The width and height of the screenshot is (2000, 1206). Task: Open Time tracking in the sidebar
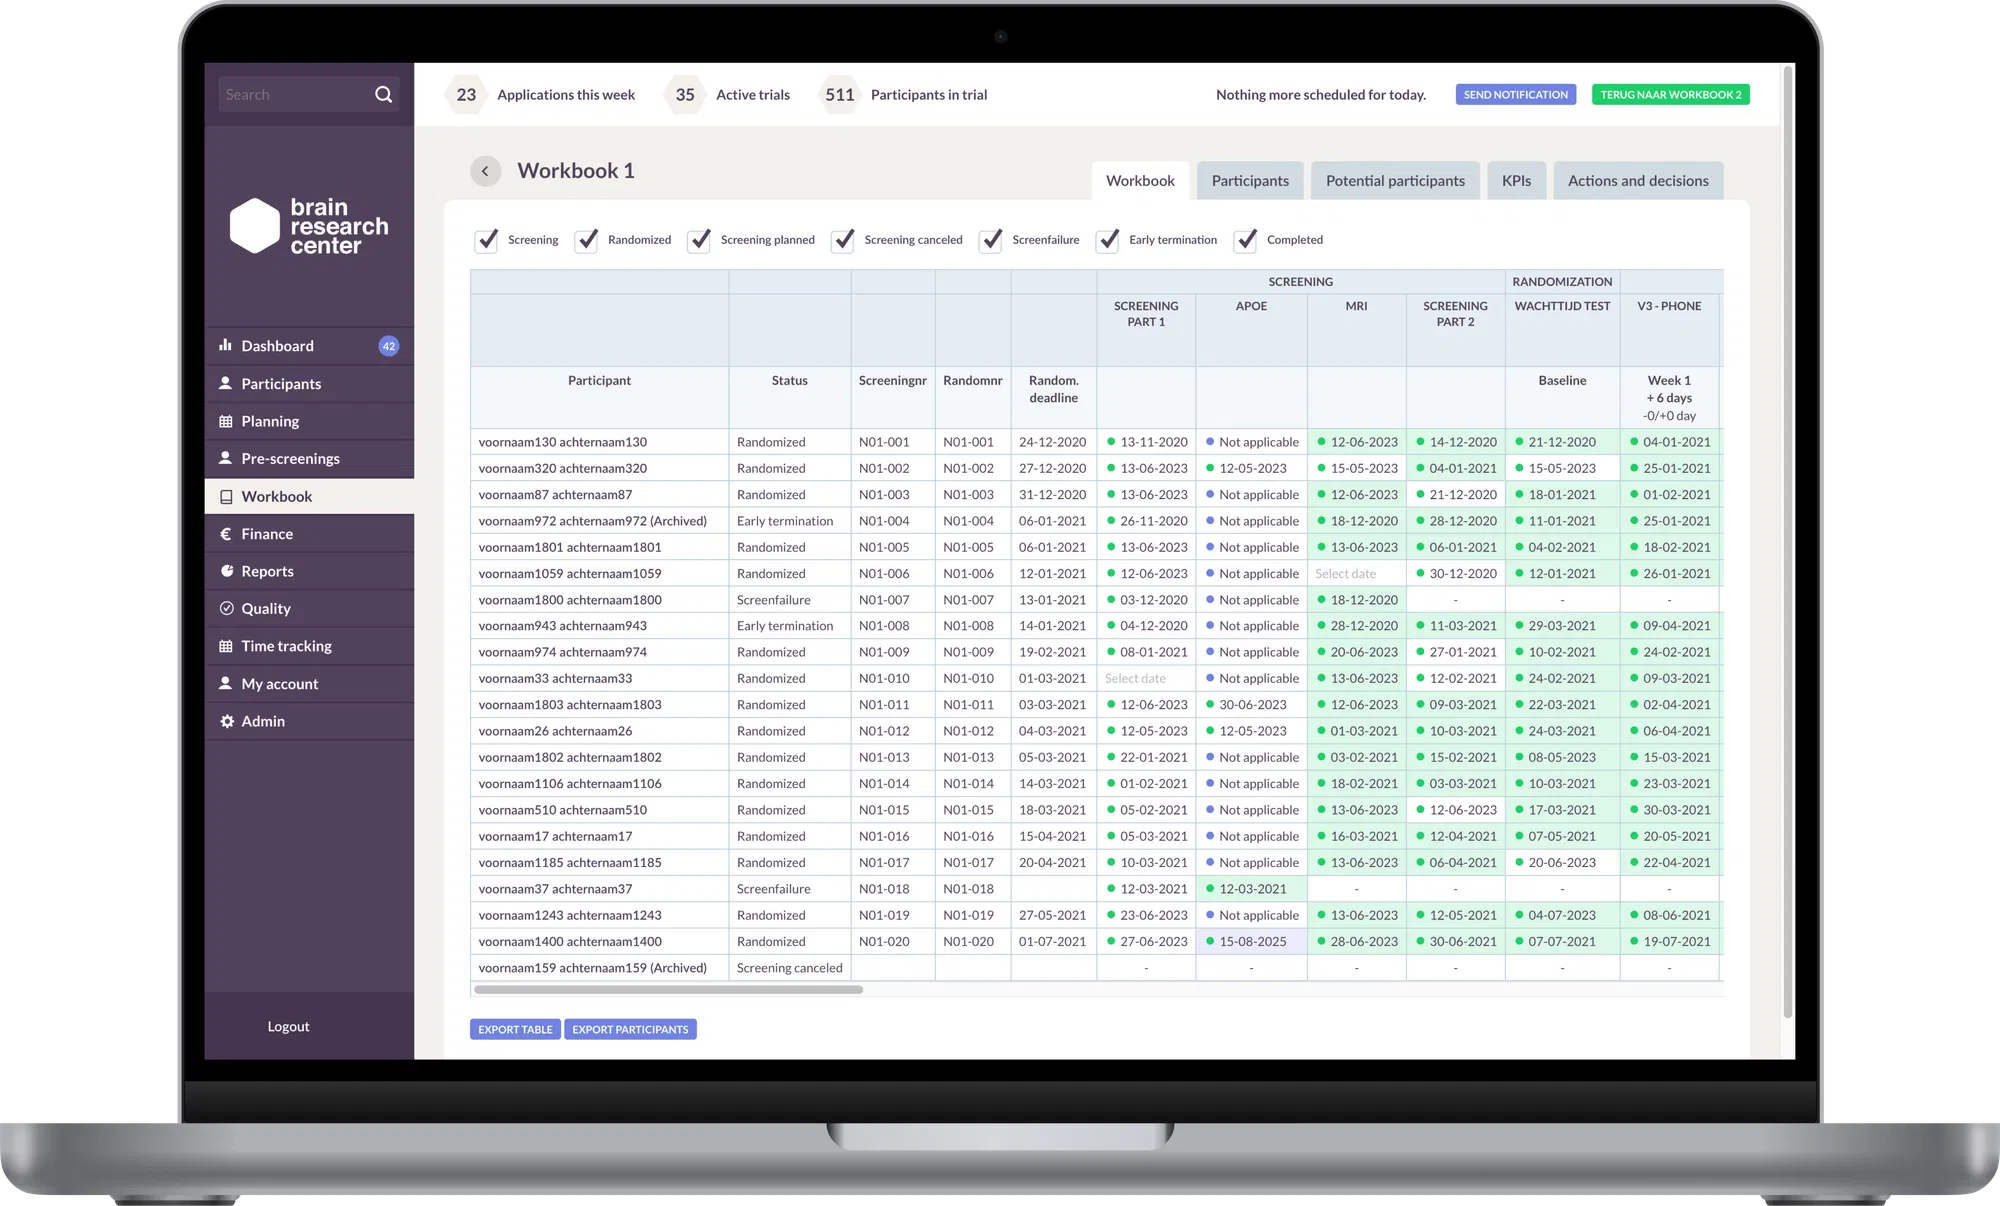[x=309, y=646]
